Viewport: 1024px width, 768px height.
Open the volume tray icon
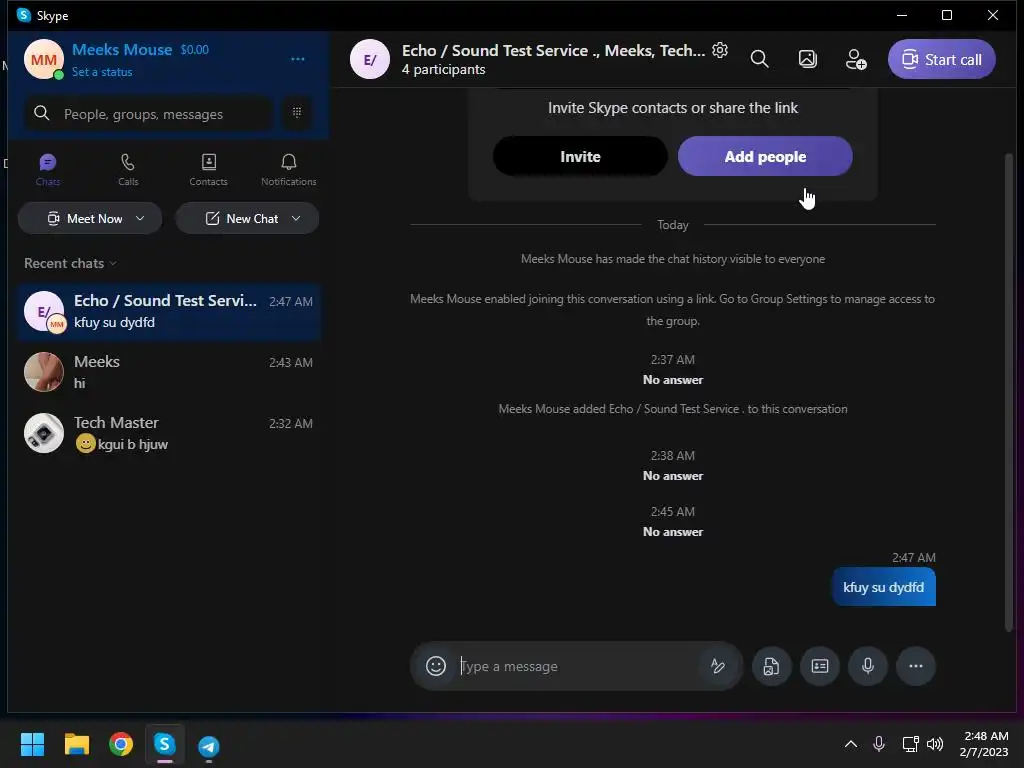click(935, 744)
